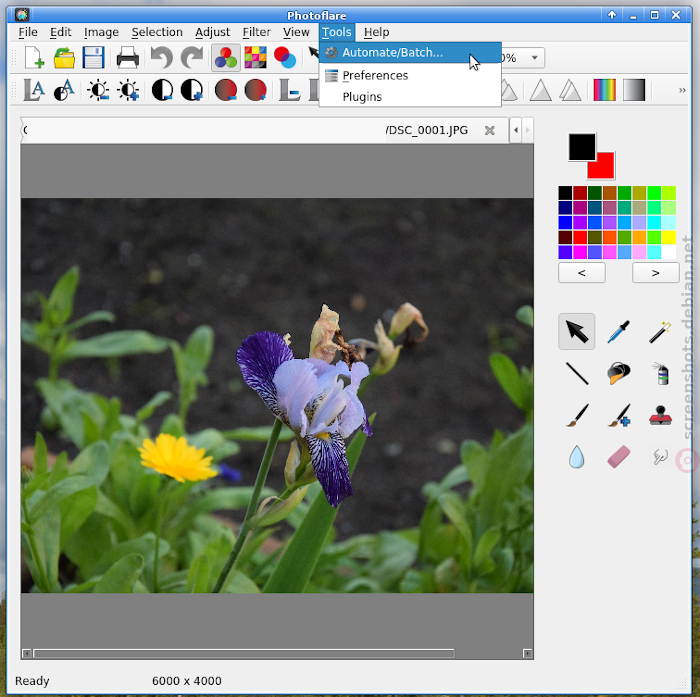Select the advanced paintbrush plus tool

click(x=618, y=415)
